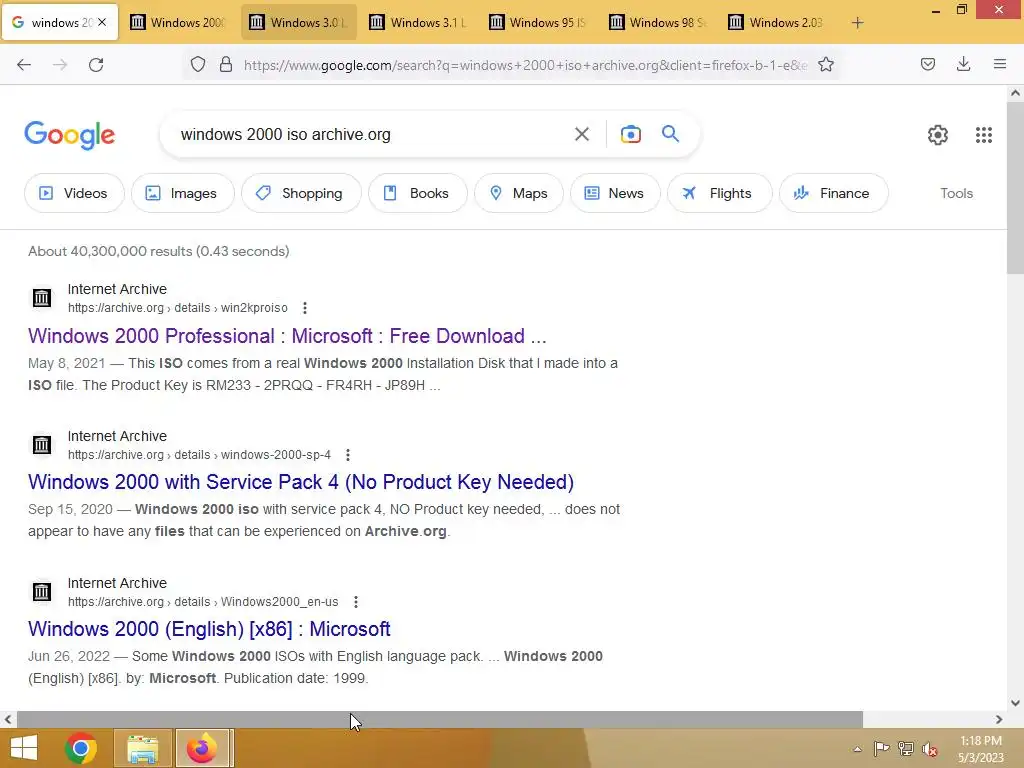1024x768 pixels.
Task: Open the tracking protection shield icon
Action: (x=198, y=65)
